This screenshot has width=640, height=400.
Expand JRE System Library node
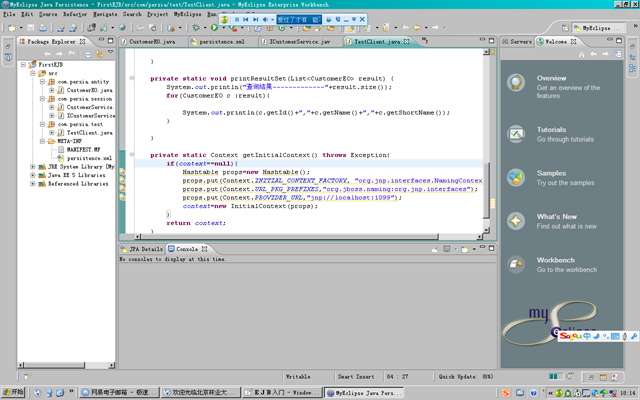pyautogui.click(x=33, y=167)
